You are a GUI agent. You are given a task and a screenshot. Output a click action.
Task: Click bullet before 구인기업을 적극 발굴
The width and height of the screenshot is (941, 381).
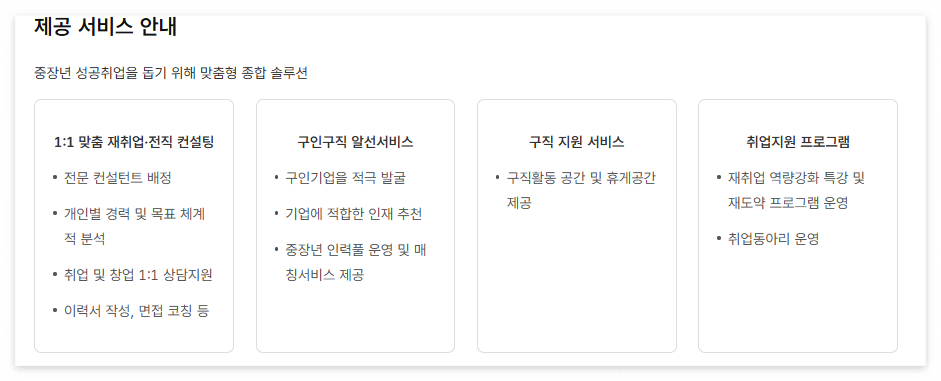pos(277,178)
